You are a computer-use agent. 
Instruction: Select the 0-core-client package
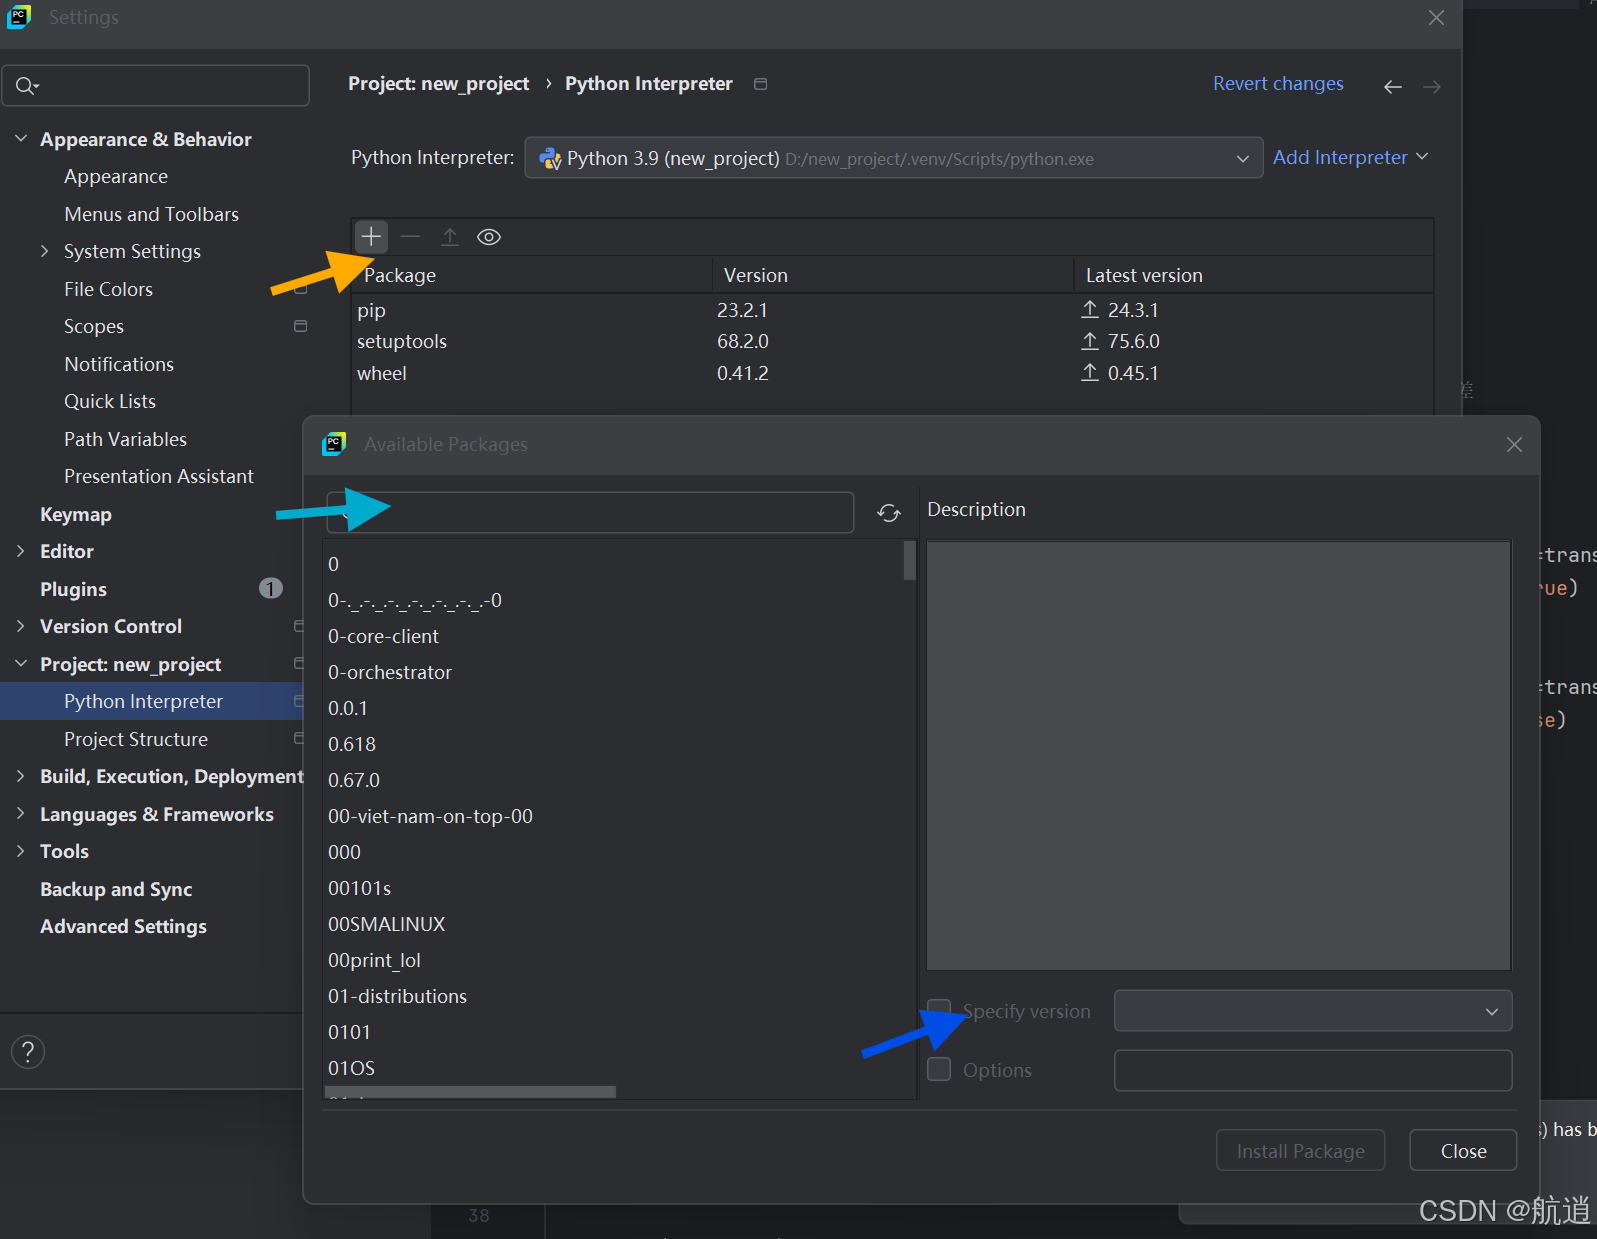point(384,636)
